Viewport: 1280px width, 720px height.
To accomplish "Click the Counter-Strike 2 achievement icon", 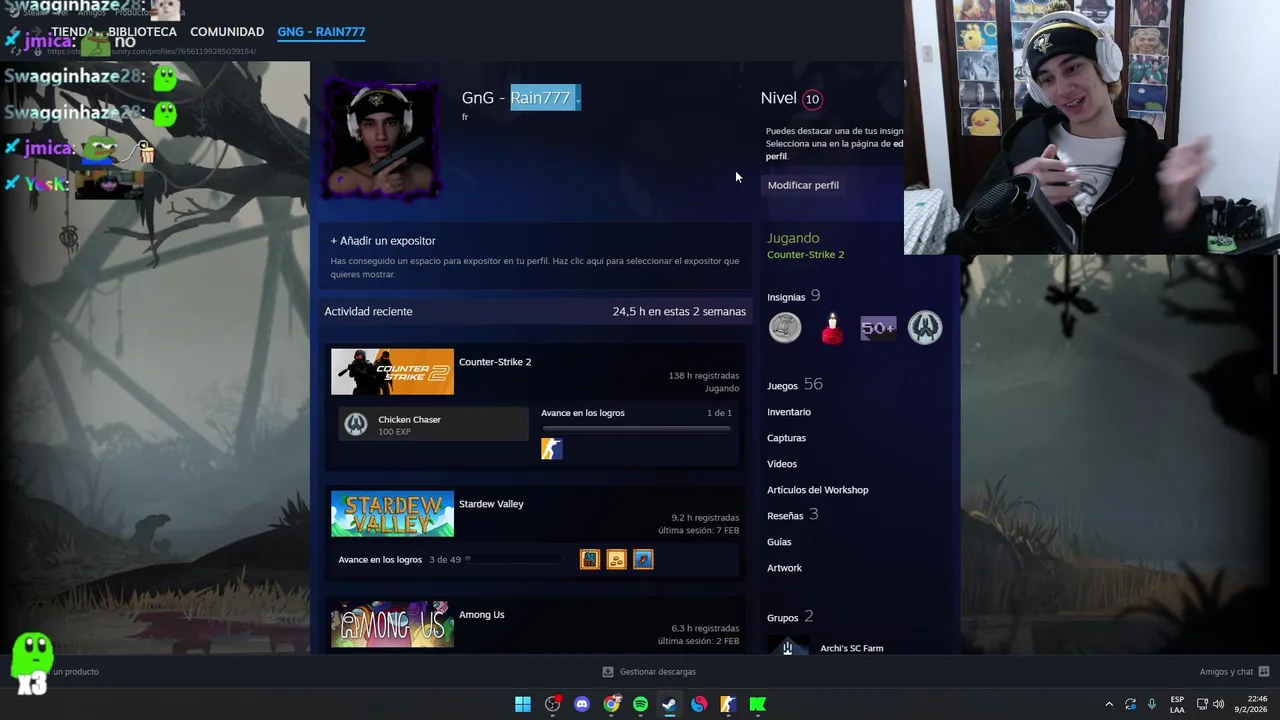I will (x=552, y=449).
